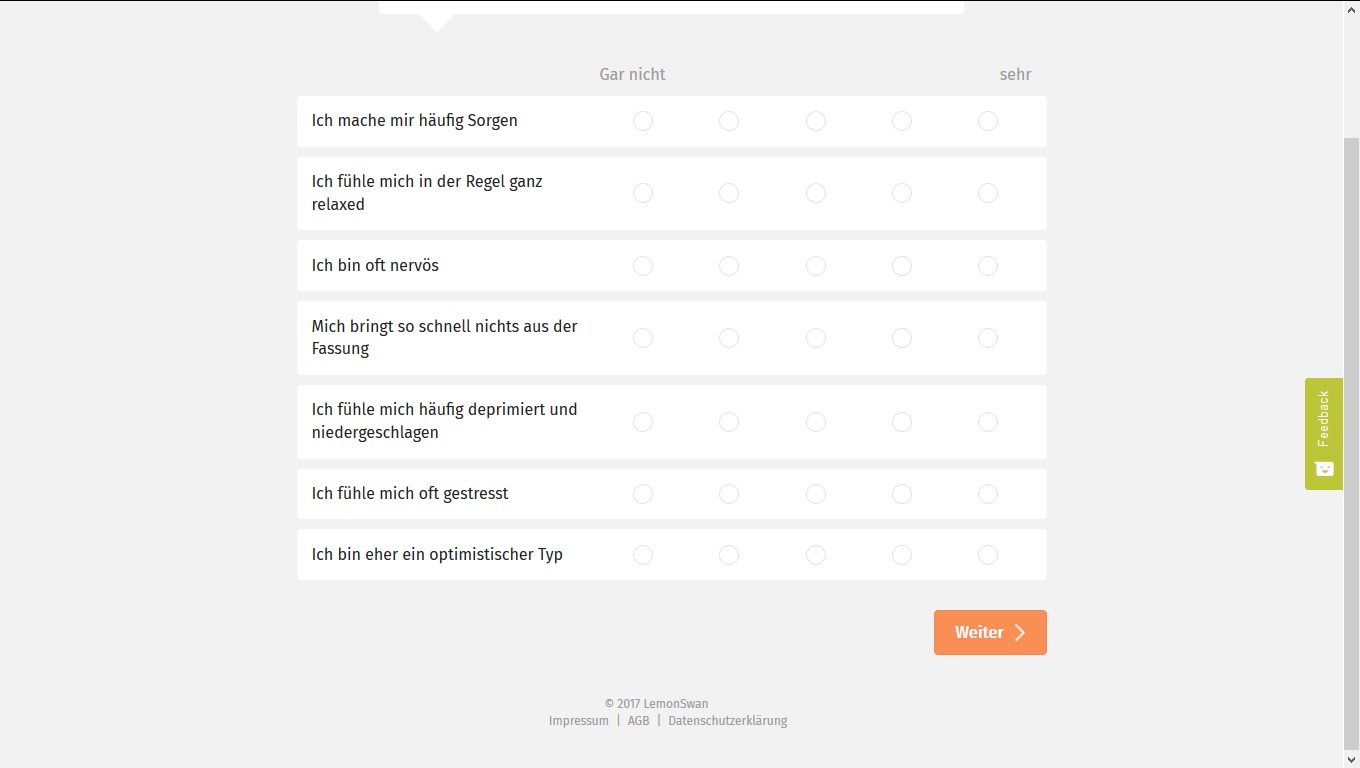This screenshot has width=1360, height=768.
Task: Click the Feedback smiley icon
Action: coord(1324,469)
